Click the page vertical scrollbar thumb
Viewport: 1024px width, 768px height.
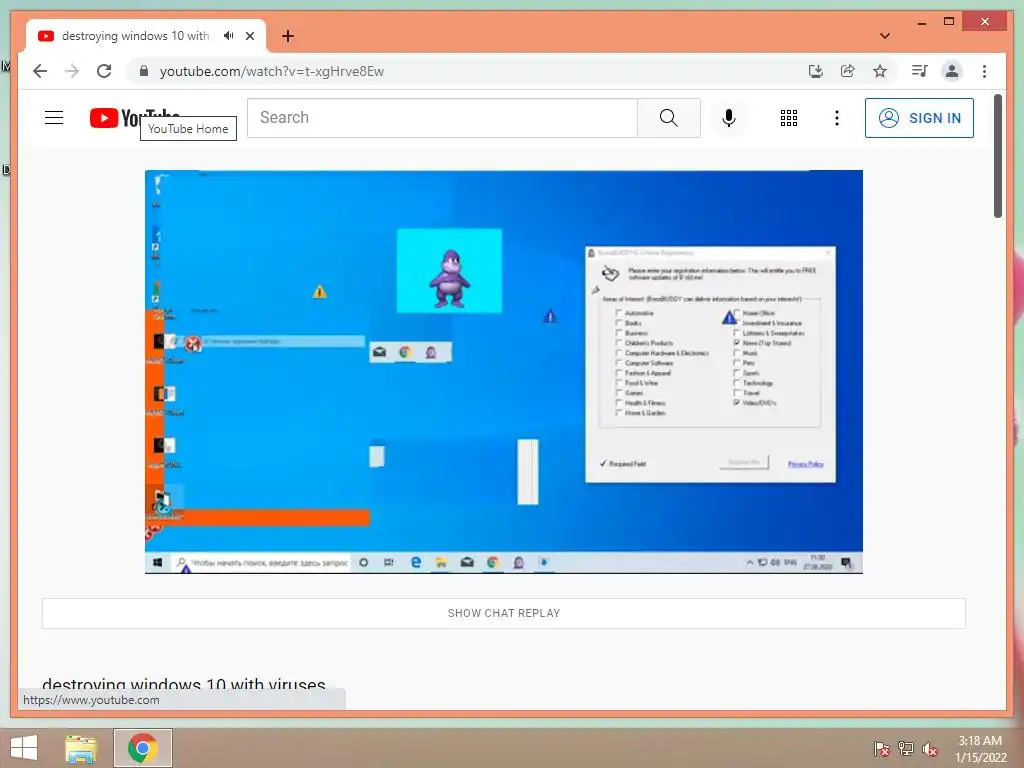tap(998, 156)
